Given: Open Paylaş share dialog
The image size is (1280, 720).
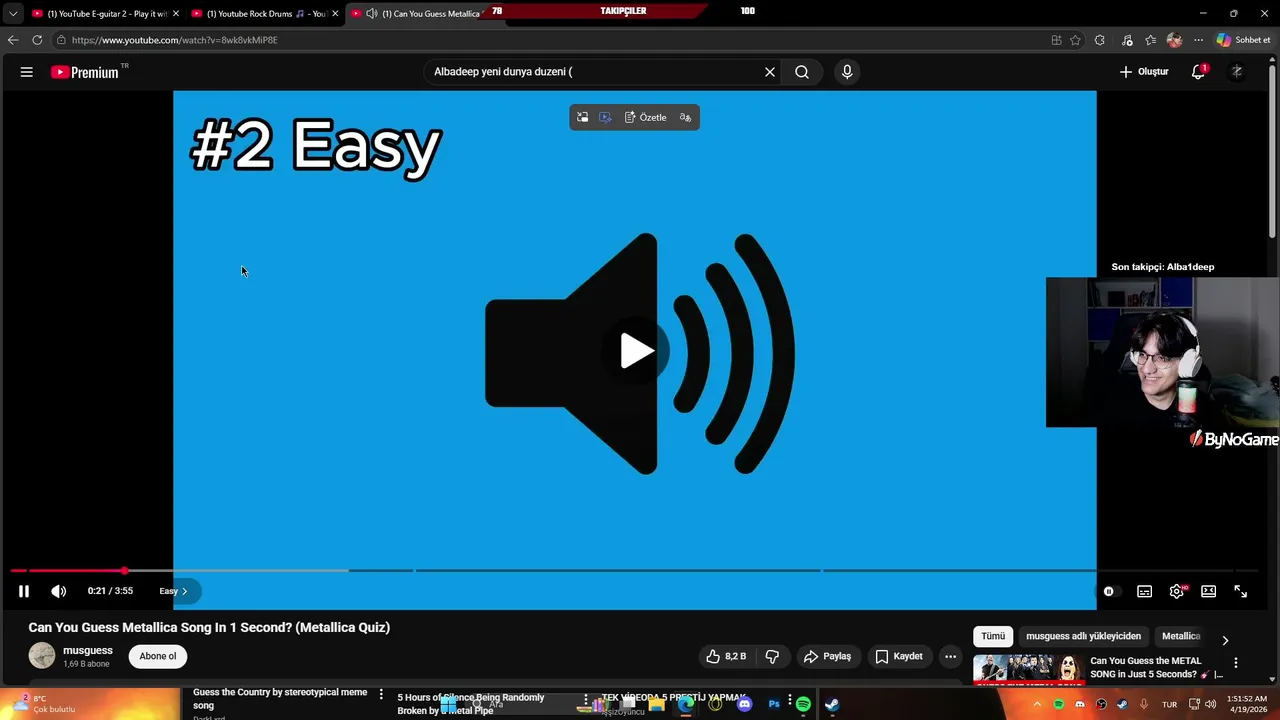Looking at the screenshot, I should point(827,656).
